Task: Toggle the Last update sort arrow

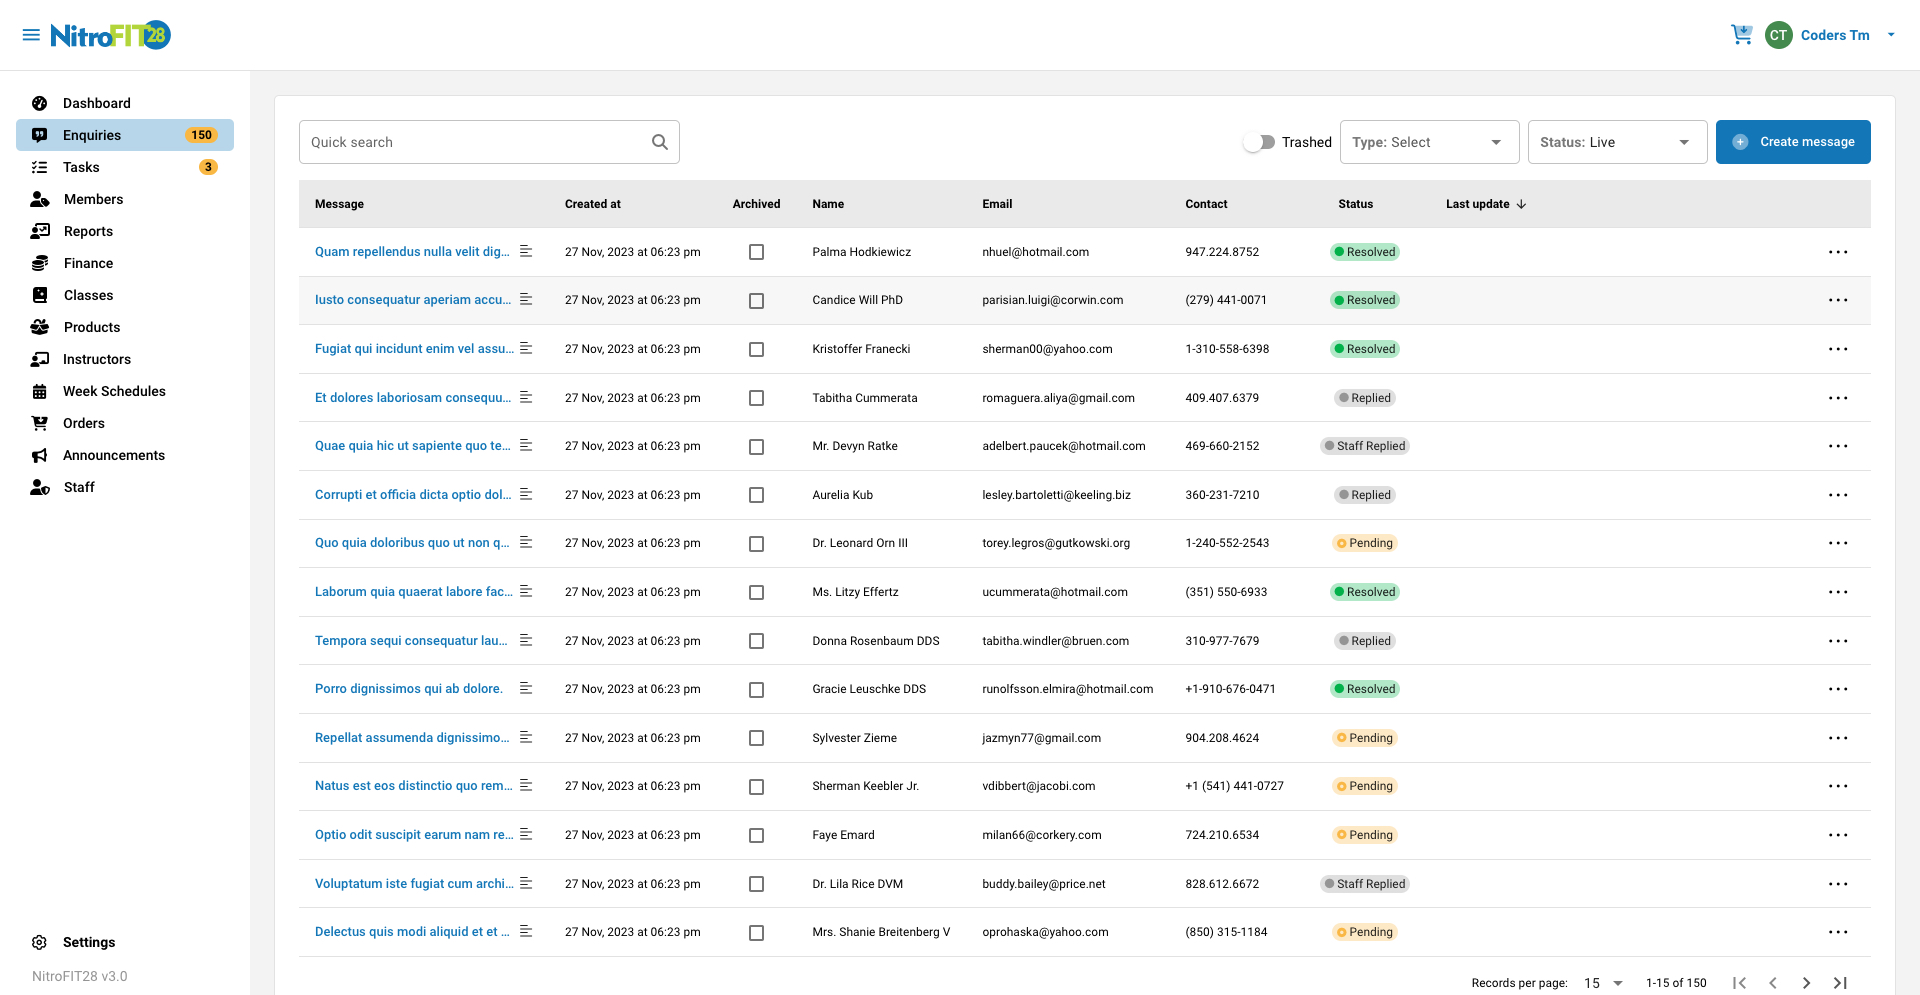Action: (x=1521, y=204)
